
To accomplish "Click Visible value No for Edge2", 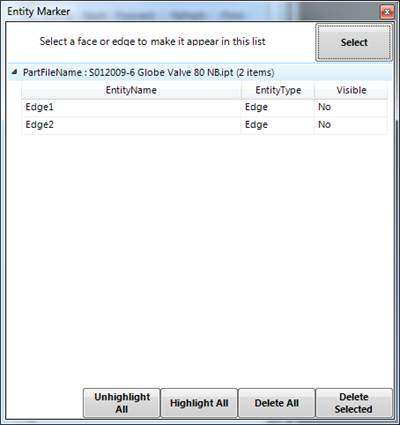I will click(x=324, y=125).
